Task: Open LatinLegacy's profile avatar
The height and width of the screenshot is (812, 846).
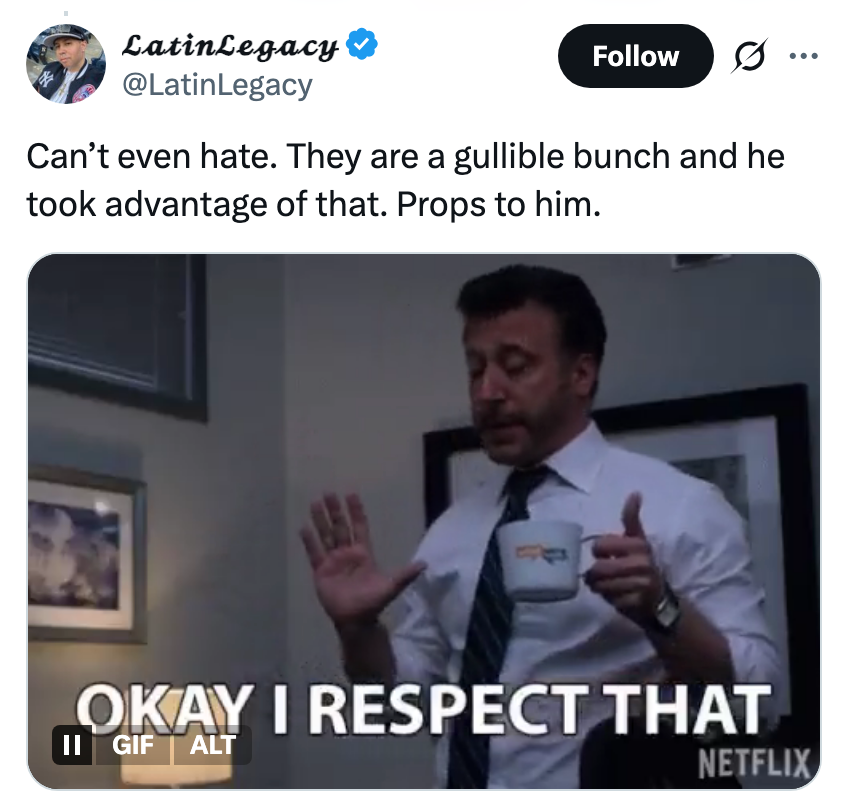Action: (x=66, y=64)
